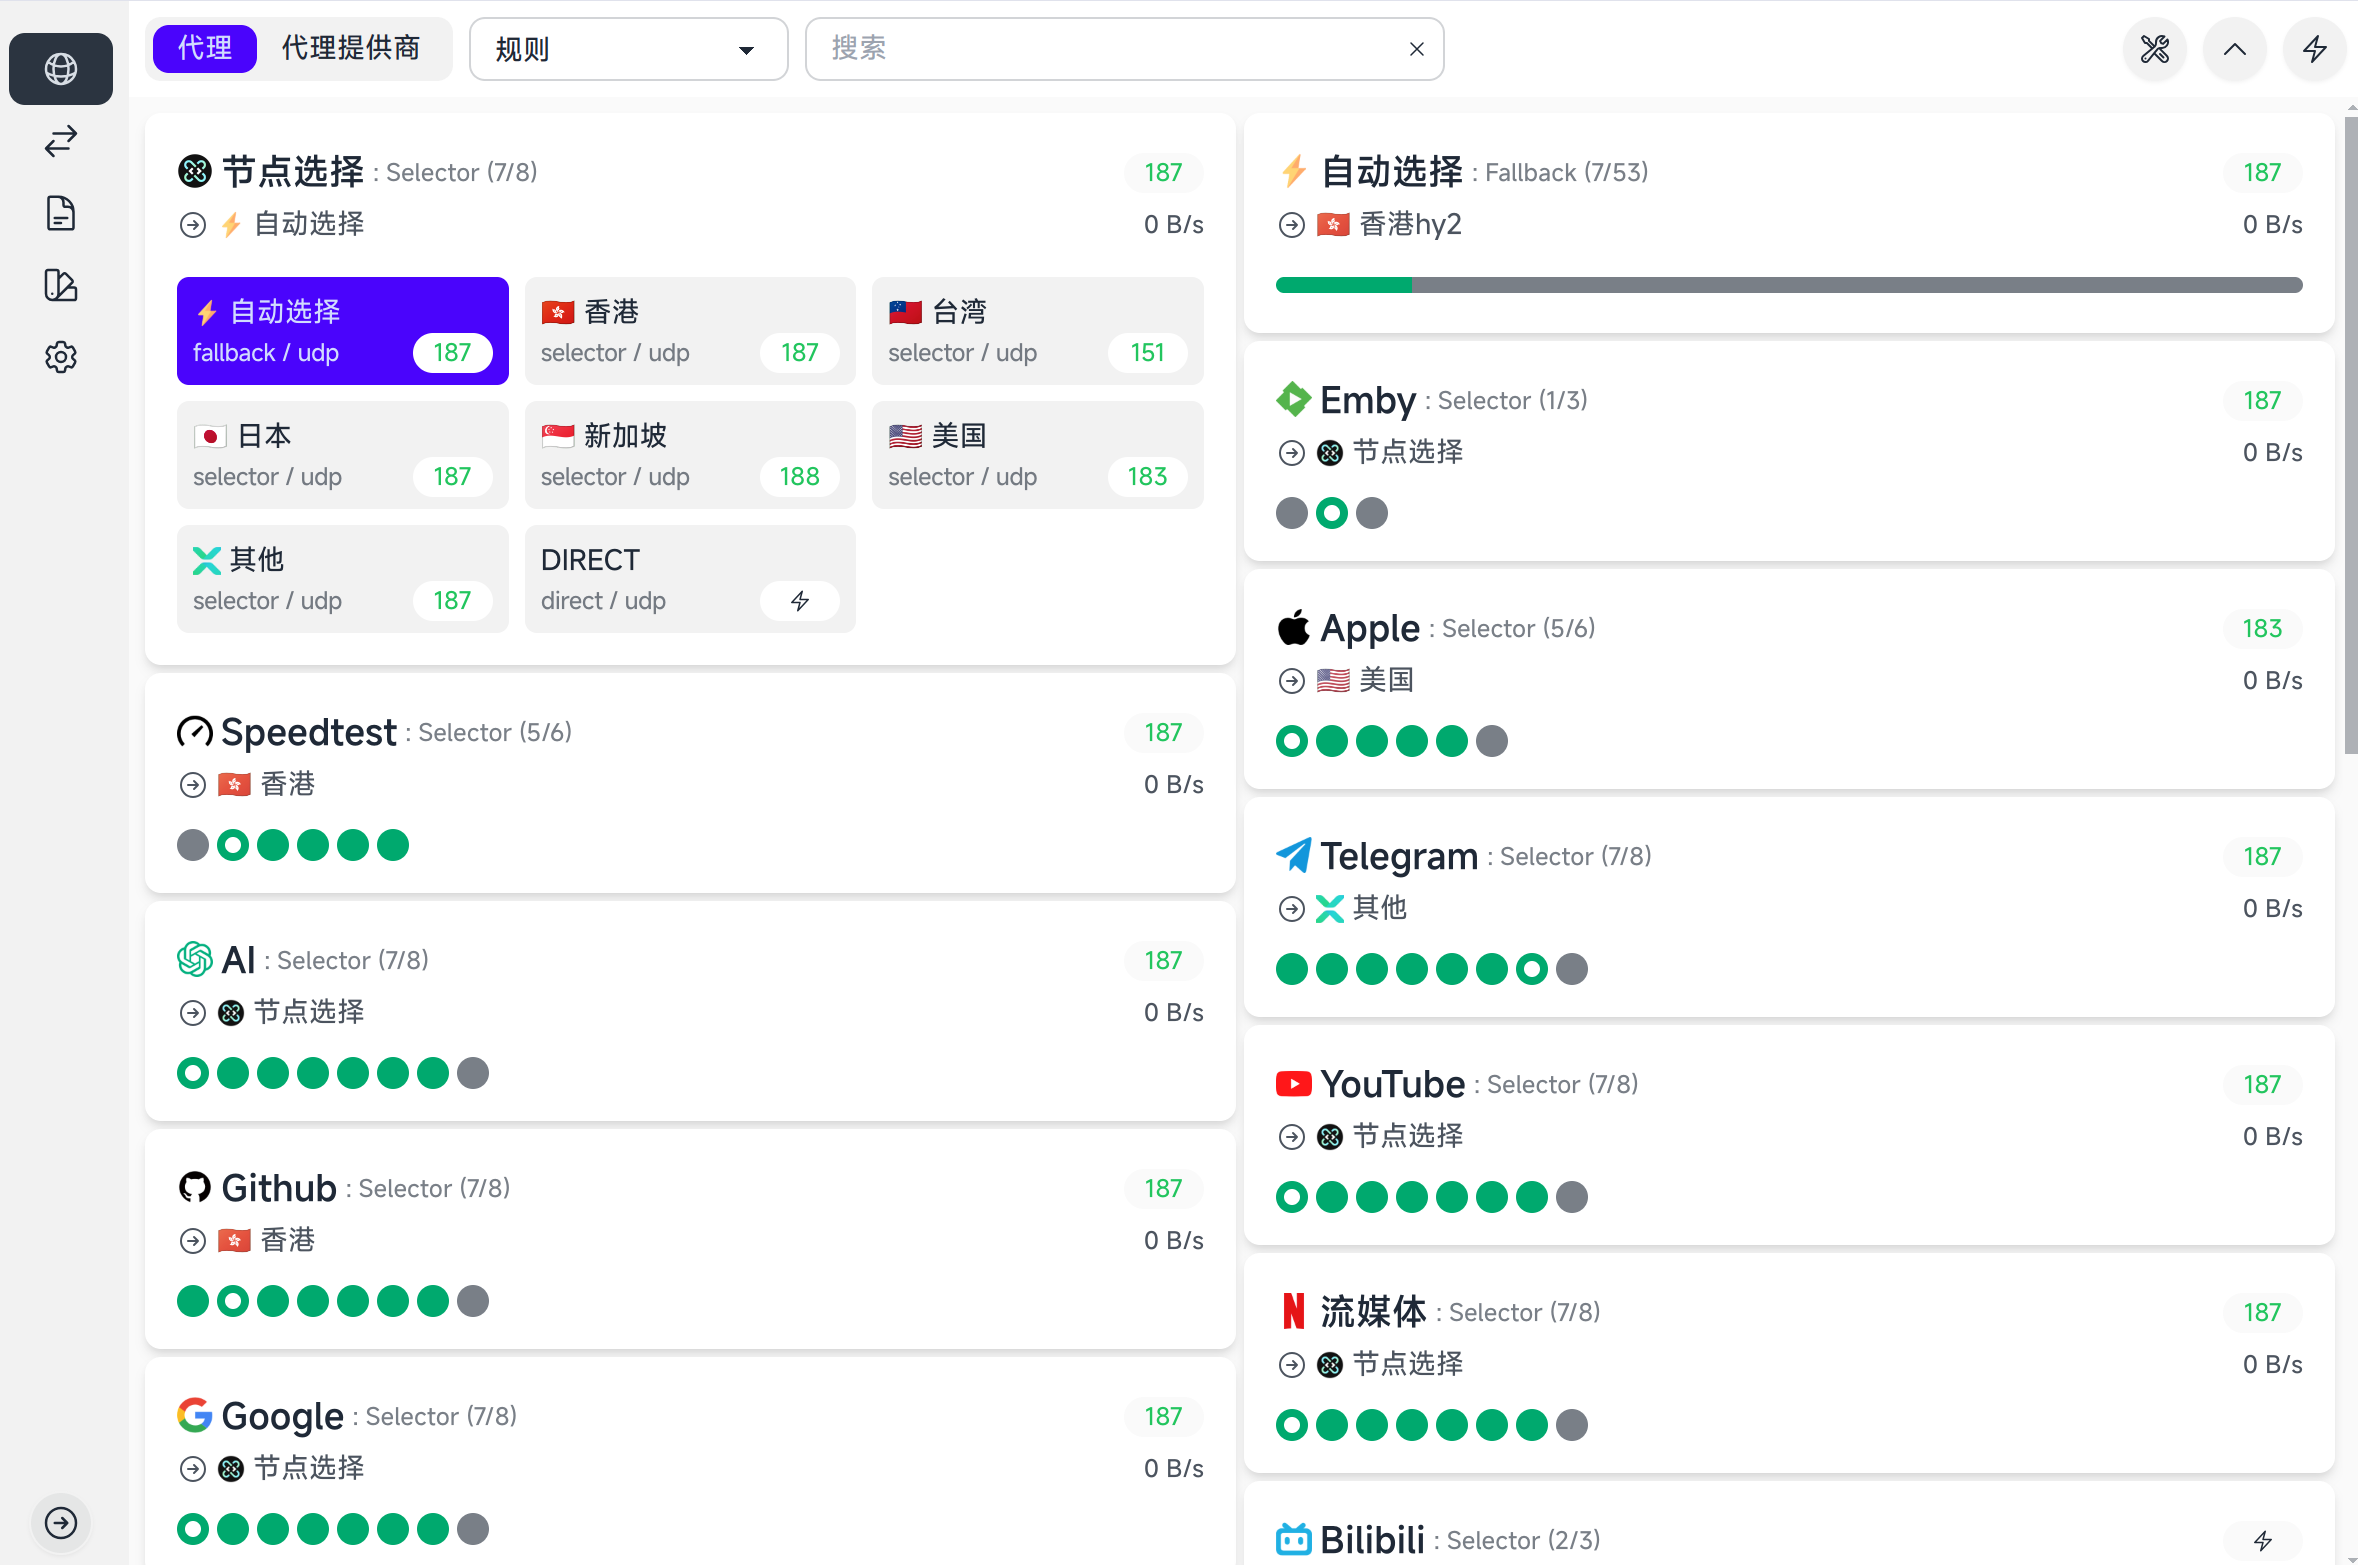Expand the 流媒体 selector group

point(1789,1363)
